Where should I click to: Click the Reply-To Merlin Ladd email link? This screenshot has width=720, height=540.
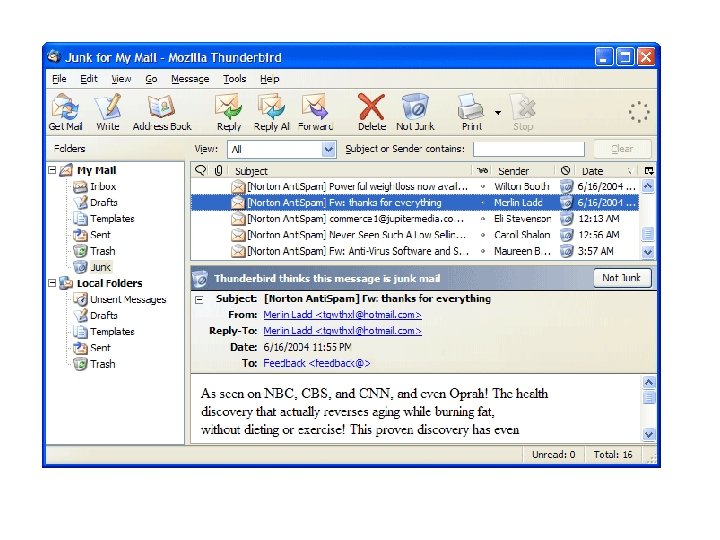point(342,331)
